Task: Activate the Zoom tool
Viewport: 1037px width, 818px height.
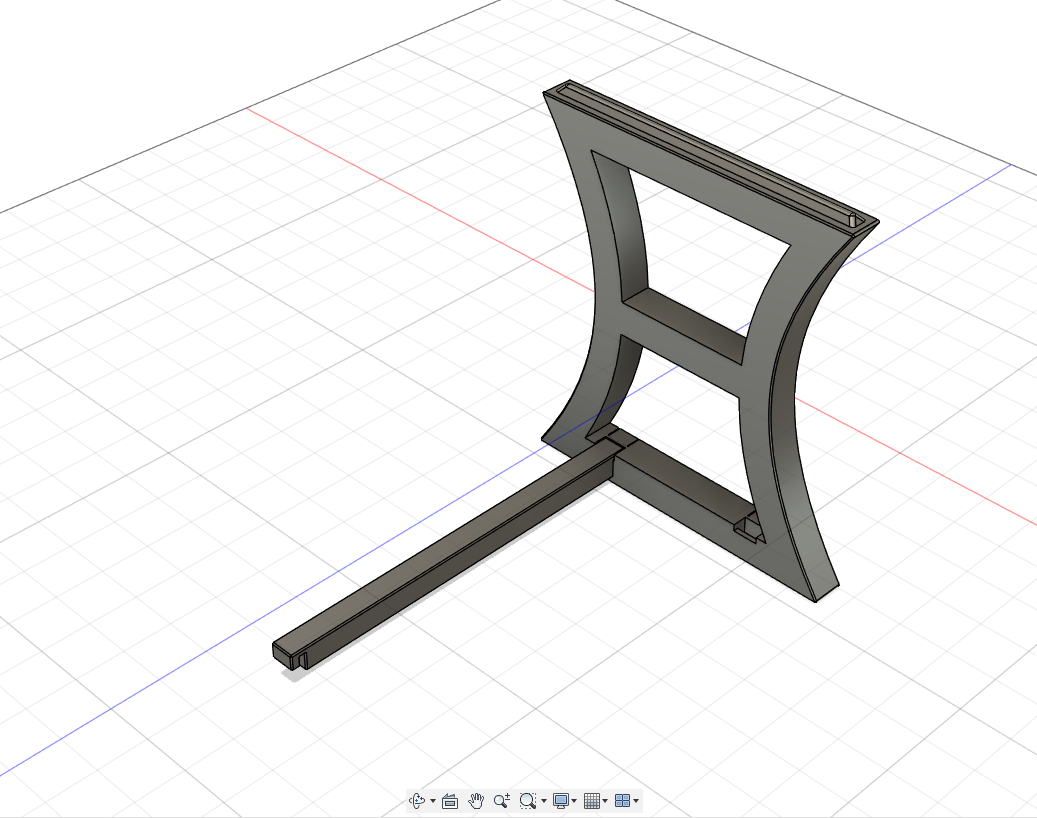Action: 503,800
